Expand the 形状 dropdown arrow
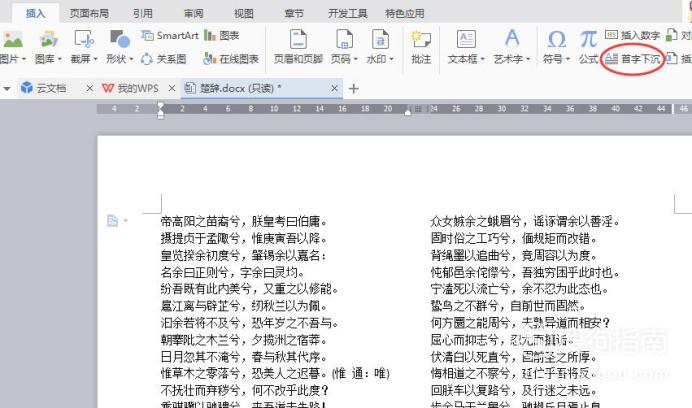Image resolution: width=692 pixels, height=408 pixels. [131, 59]
